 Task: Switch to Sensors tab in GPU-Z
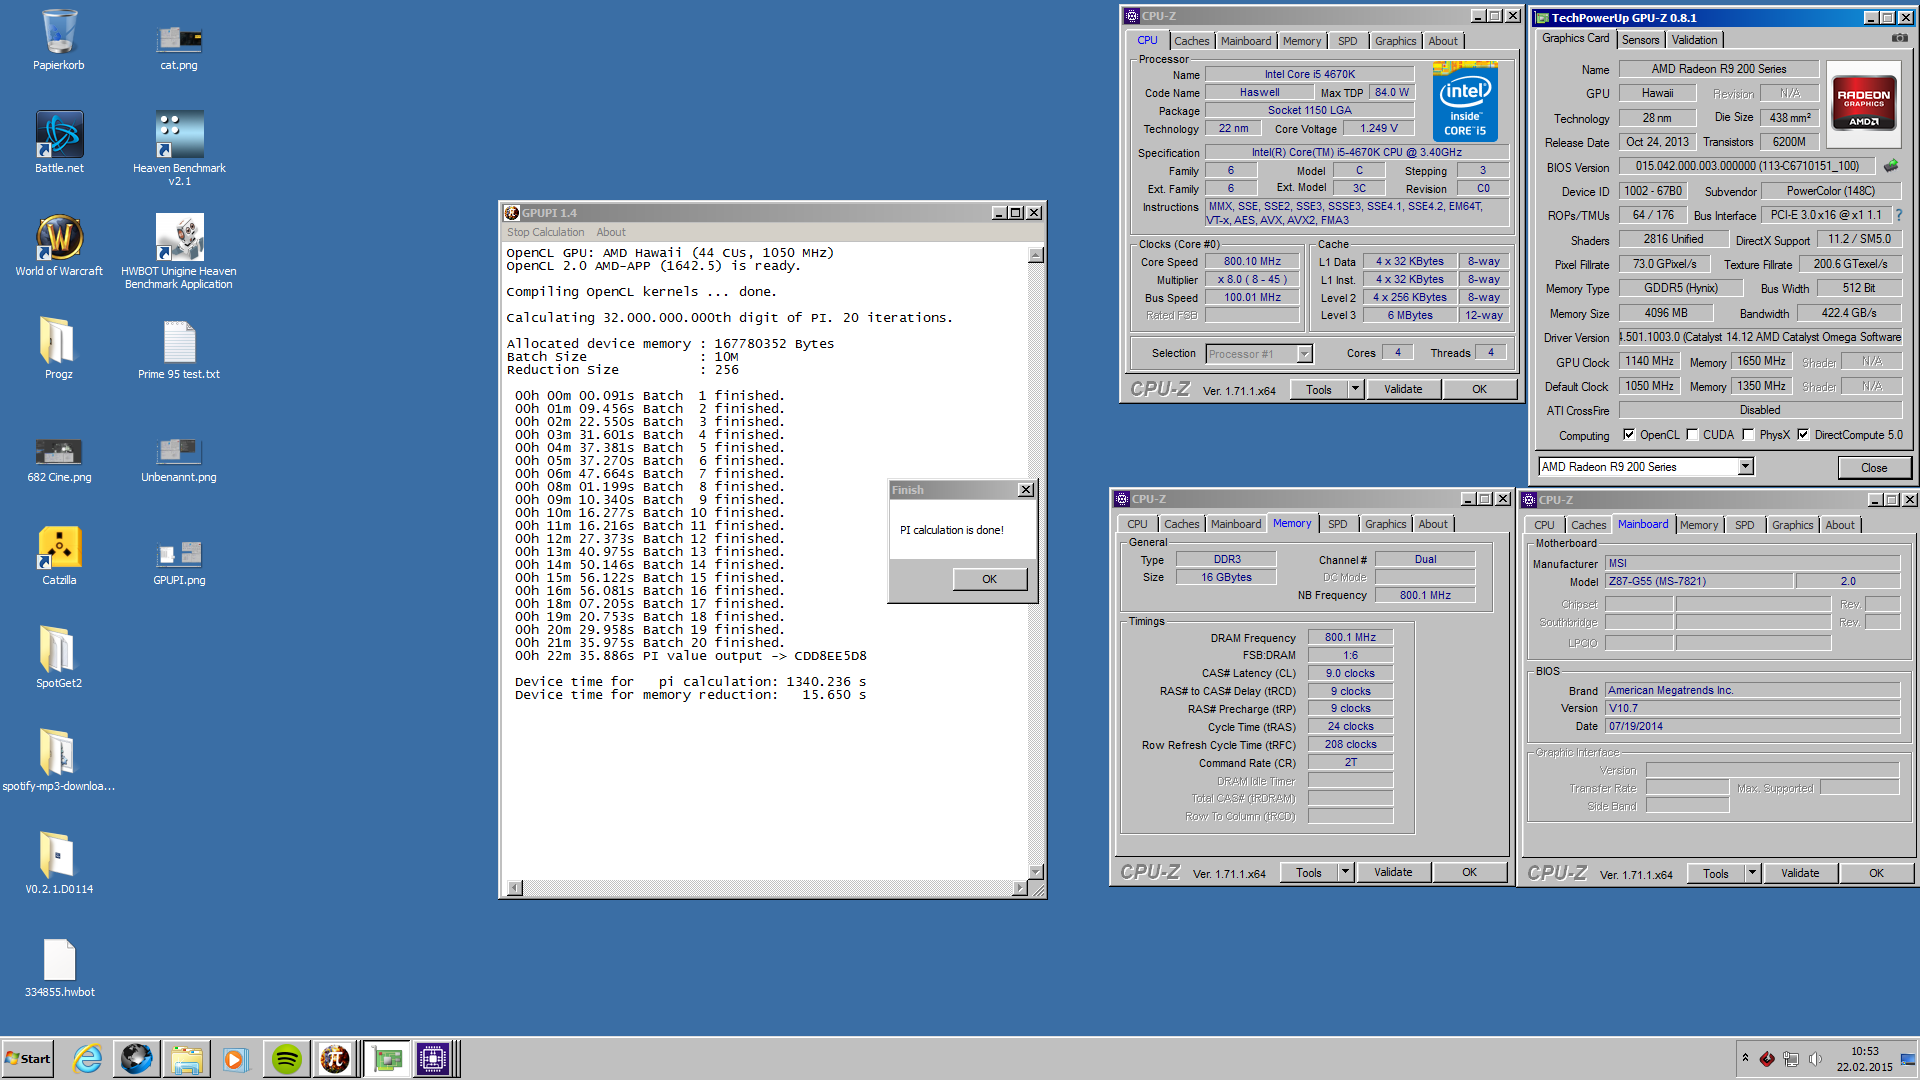point(1640,40)
